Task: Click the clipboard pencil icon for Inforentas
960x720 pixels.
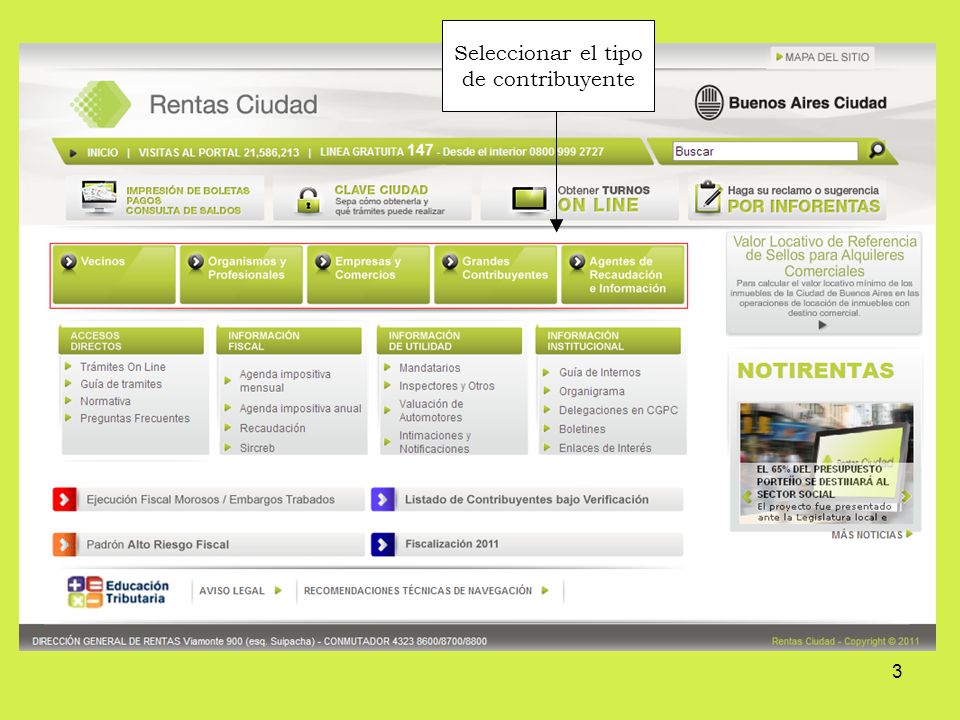Action: tap(708, 197)
